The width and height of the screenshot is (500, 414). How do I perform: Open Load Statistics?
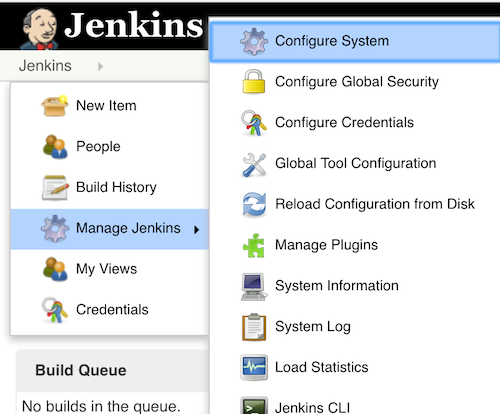(x=322, y=367)
